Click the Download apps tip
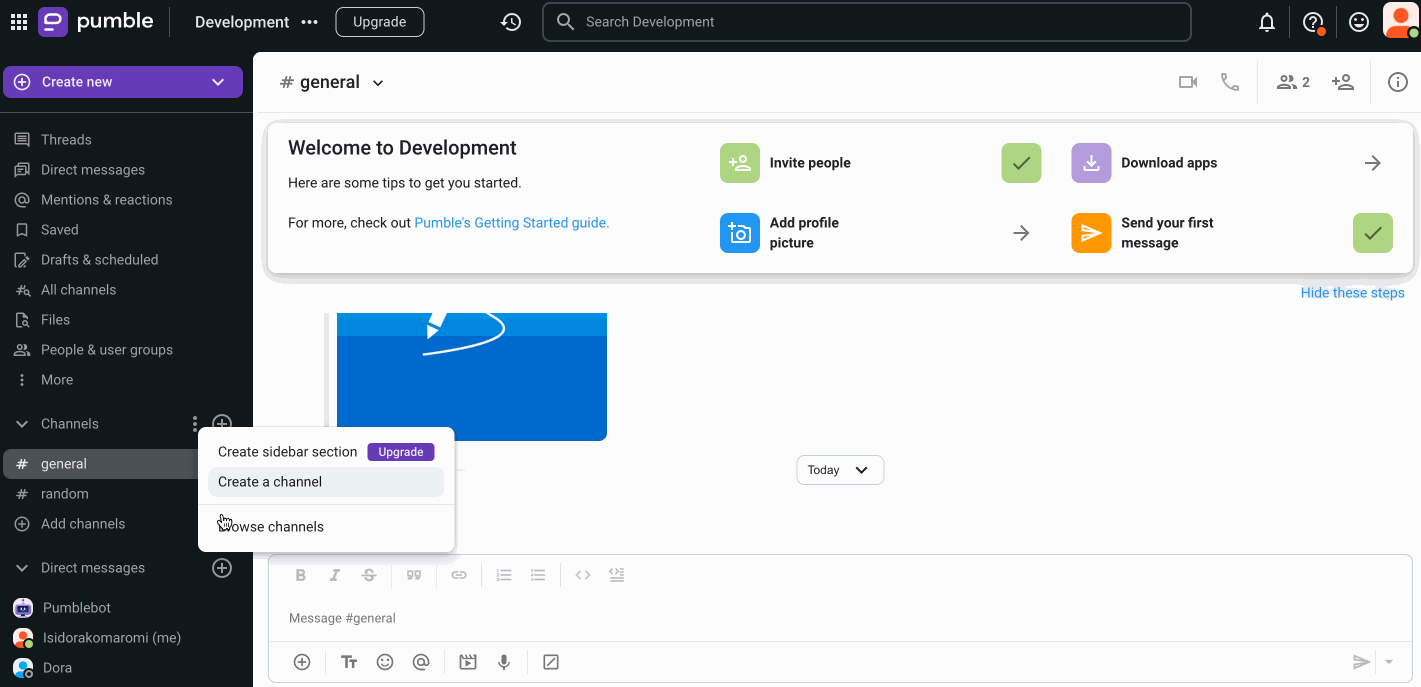1421x687 pixels. pos(1232,163)
